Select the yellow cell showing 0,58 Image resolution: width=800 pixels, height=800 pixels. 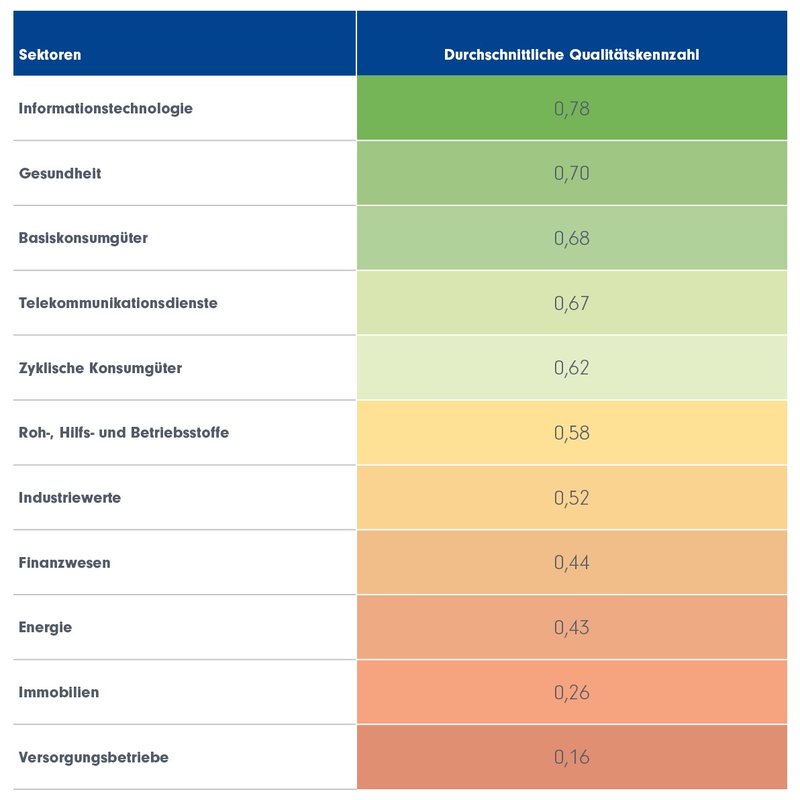(x=572, y=433)
